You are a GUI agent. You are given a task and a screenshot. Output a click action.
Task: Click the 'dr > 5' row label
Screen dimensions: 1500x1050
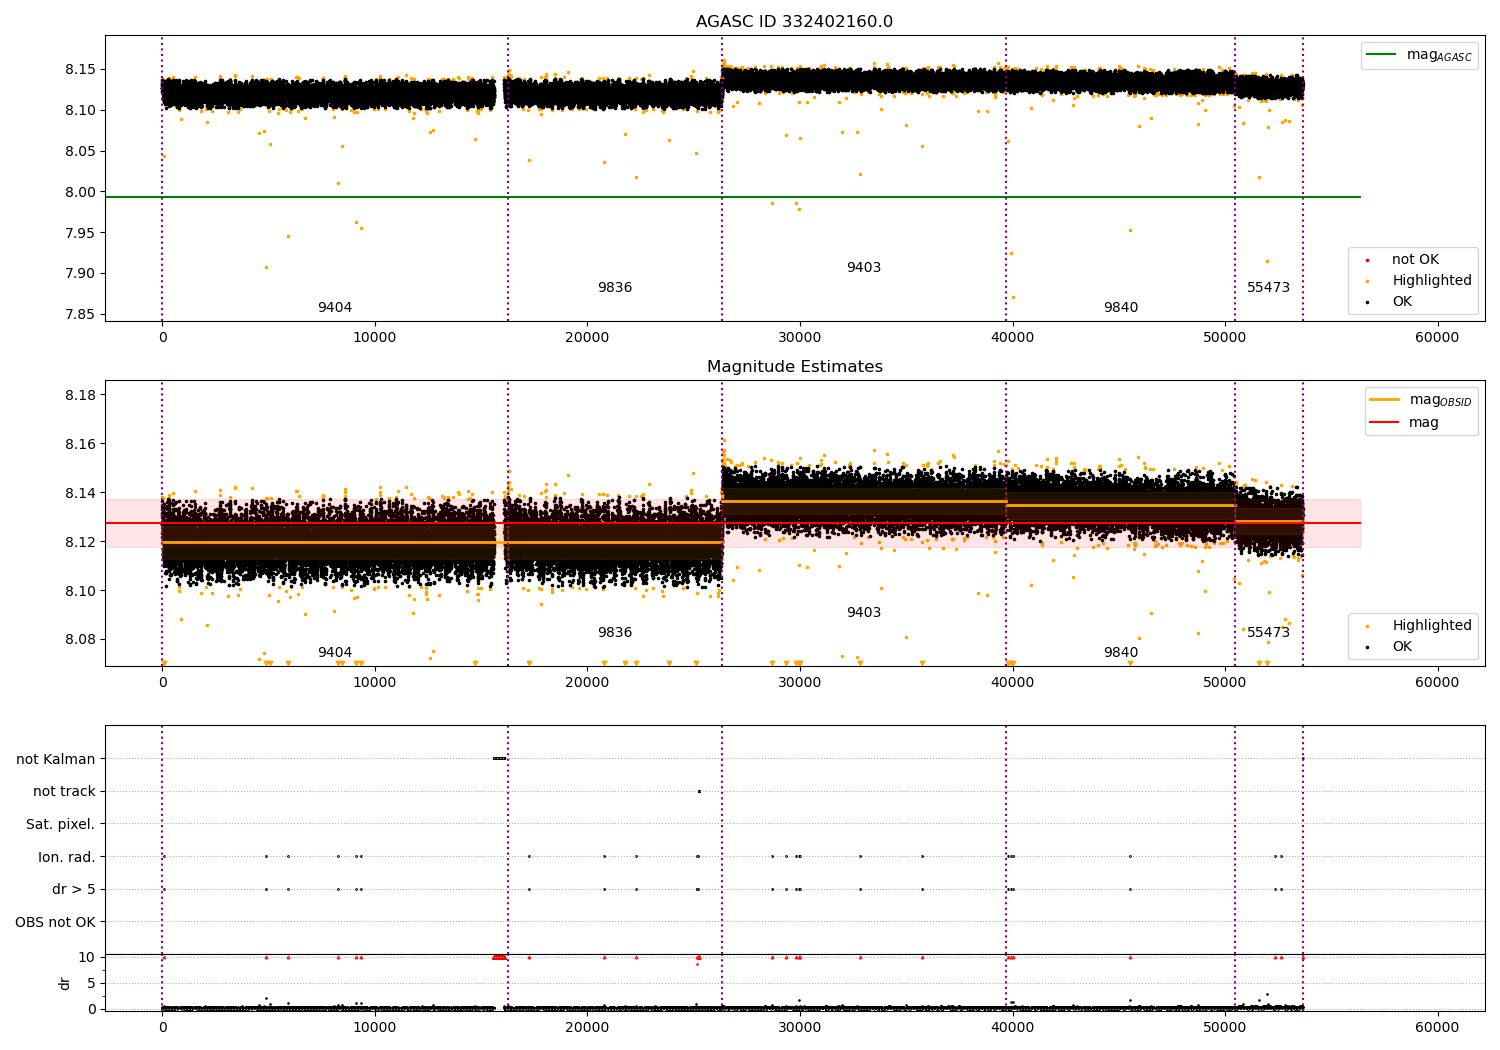(73, 890)
